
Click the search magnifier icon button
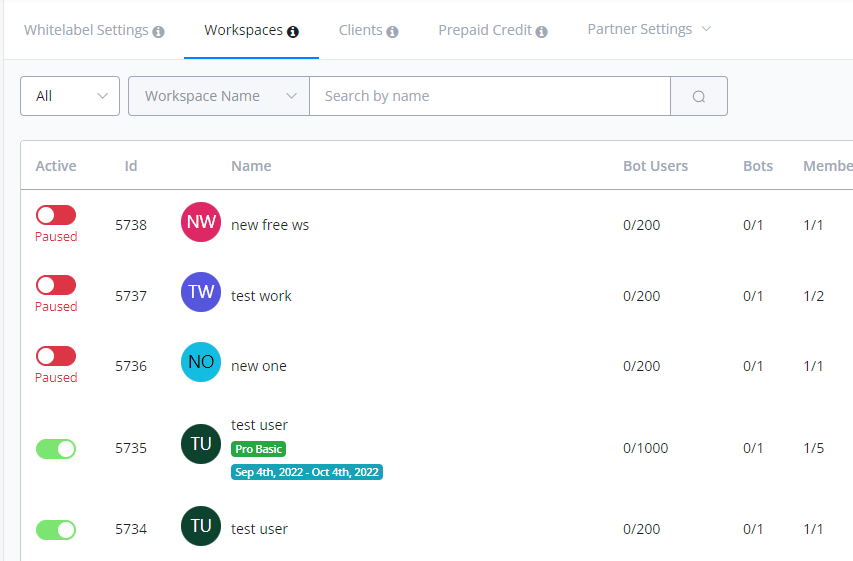[x=698, y=96]
